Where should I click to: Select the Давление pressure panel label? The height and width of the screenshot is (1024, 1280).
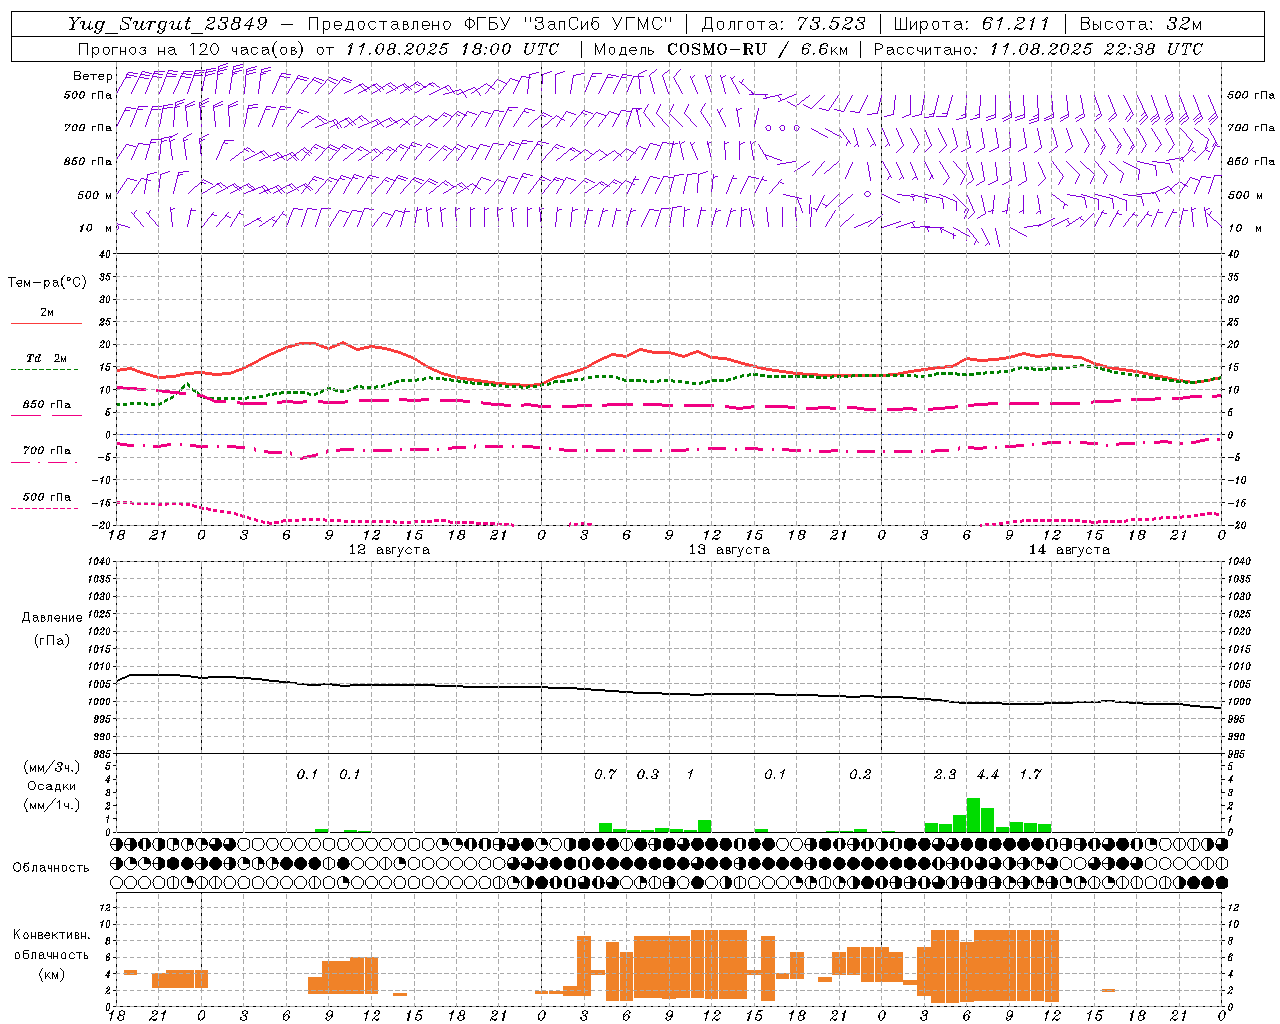52,618
